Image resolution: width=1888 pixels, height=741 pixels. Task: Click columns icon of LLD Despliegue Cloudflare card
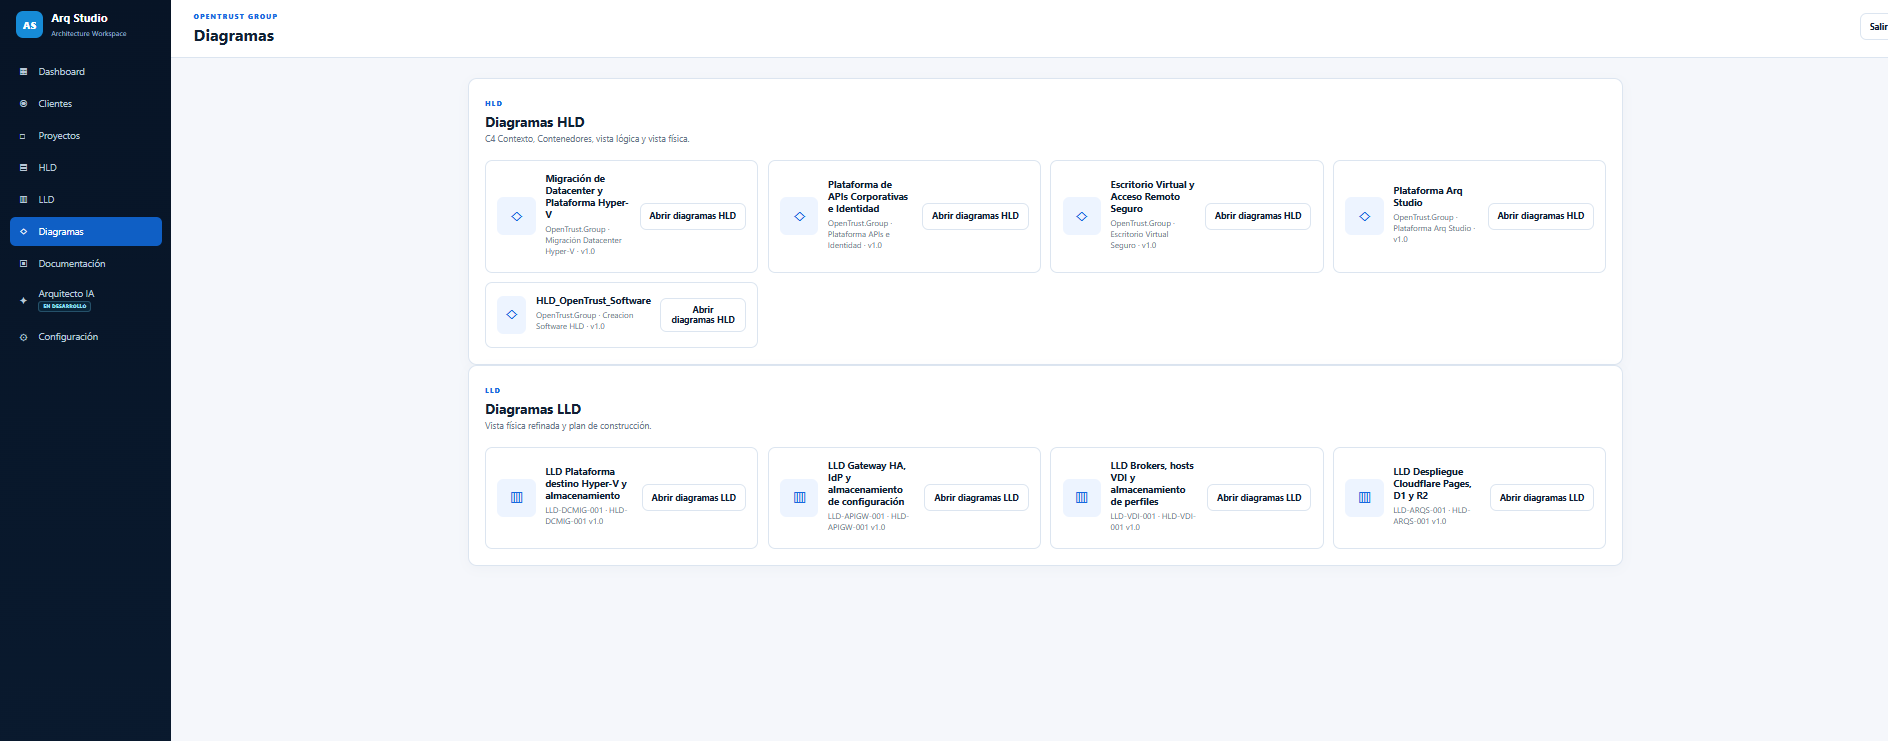pos(1365,498)
